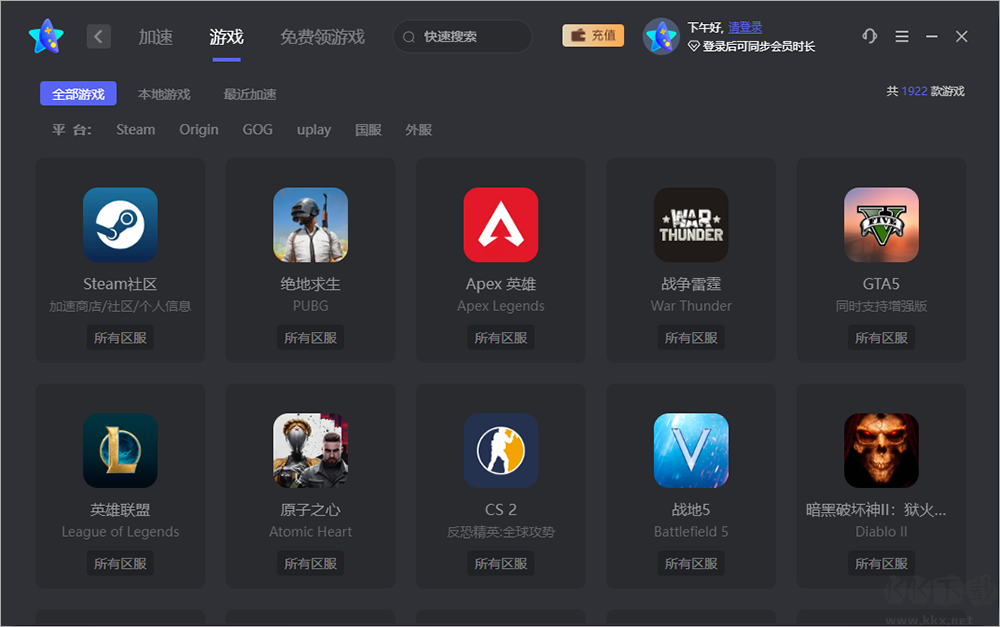Click the Apex Legends subtitle
The image size is (1000, 627).
pos(501,306)
